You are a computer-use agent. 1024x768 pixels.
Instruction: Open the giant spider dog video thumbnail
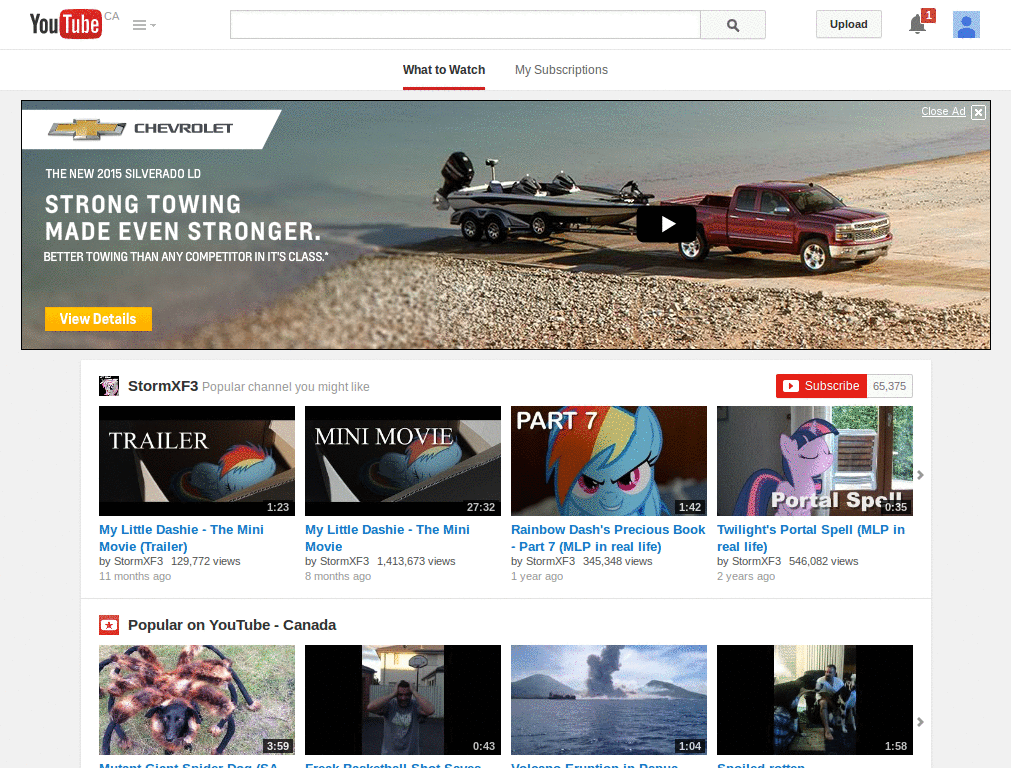point(197,700)
